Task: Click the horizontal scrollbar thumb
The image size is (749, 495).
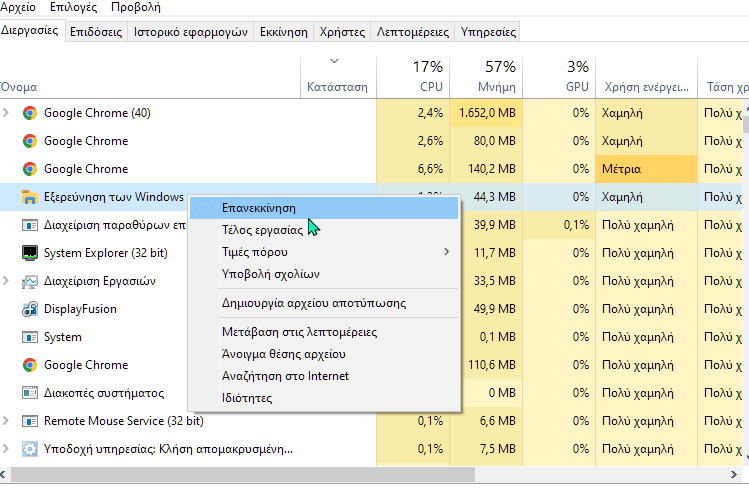Action: [x=243, y=474]
